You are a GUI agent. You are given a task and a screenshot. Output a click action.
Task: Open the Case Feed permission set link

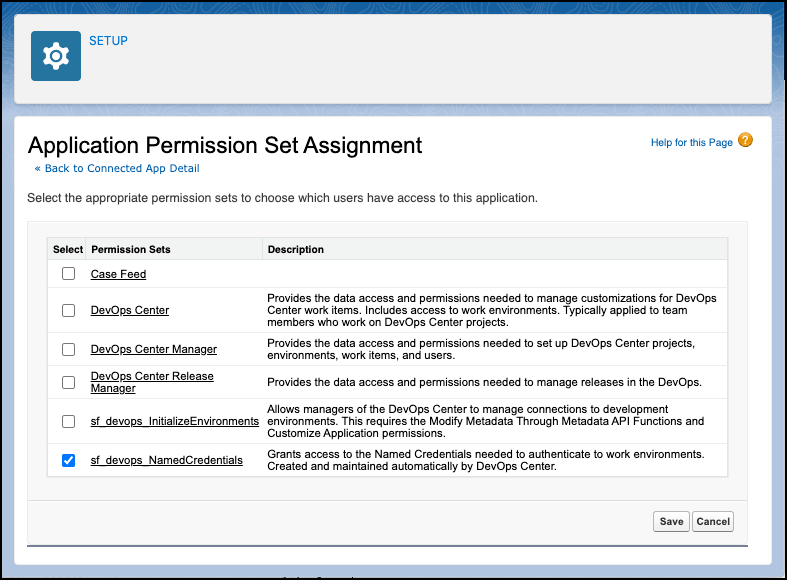click(x=118, y=274)
